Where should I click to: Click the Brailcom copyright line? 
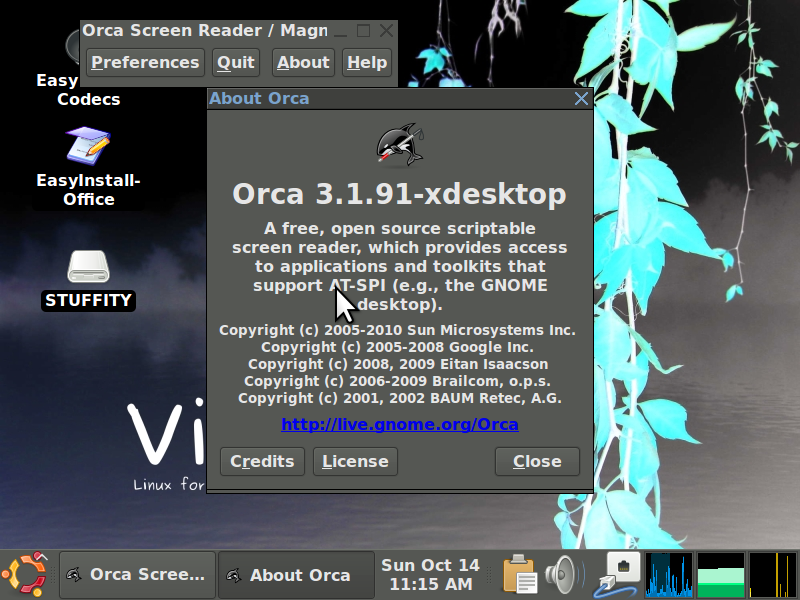point(397,381)
